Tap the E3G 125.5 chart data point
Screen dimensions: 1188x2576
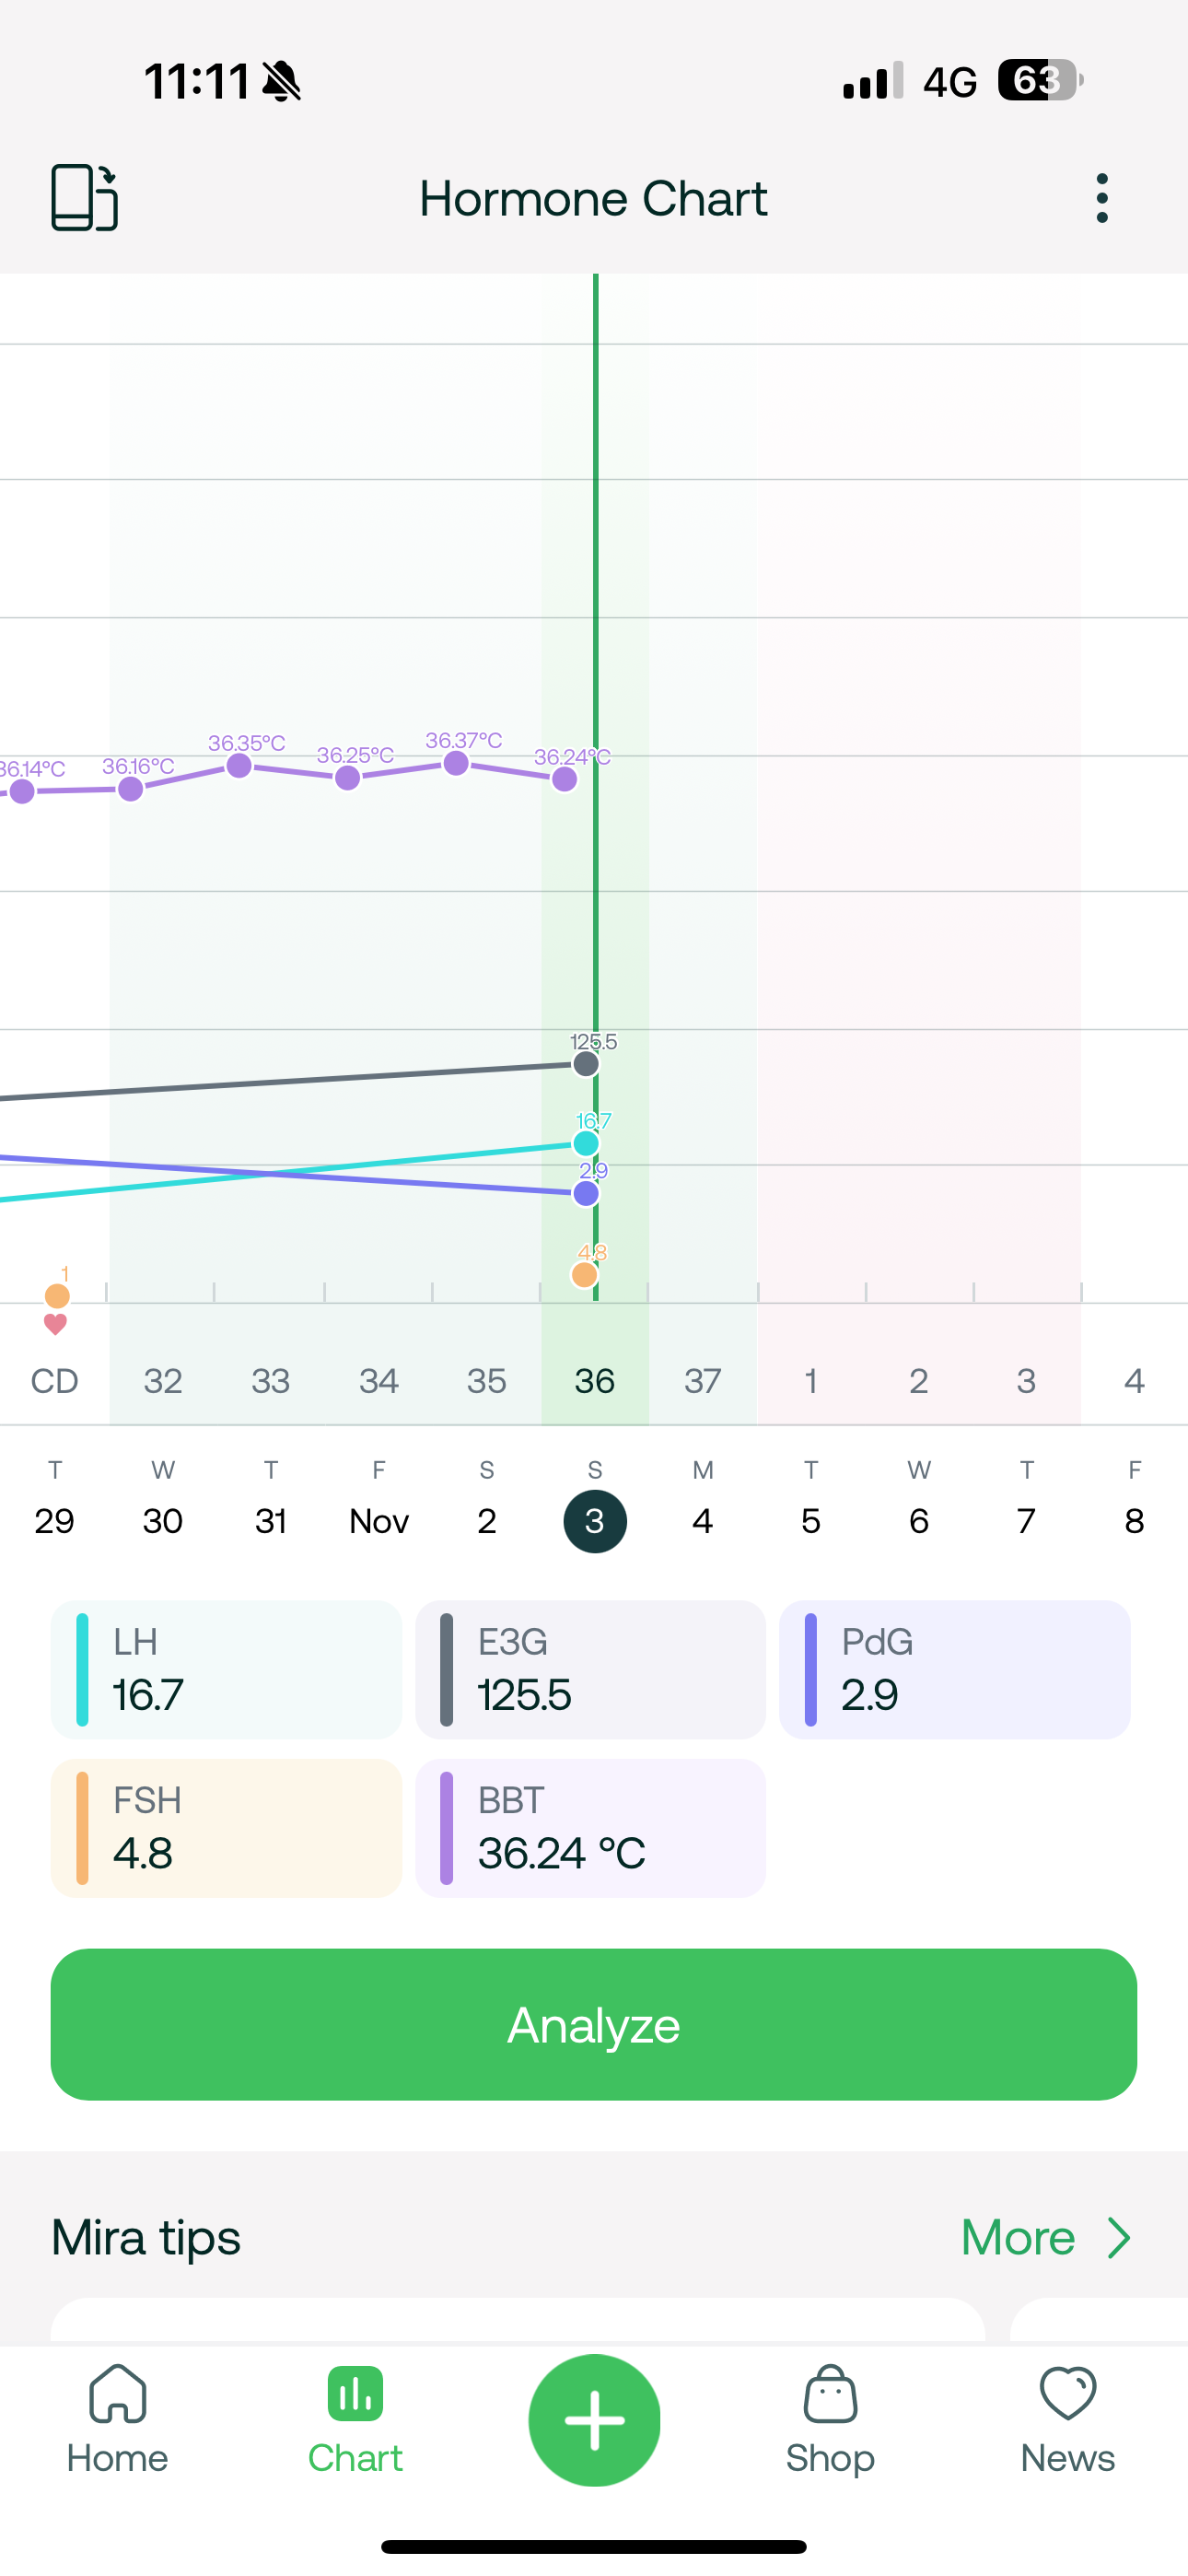(586, 1064)
